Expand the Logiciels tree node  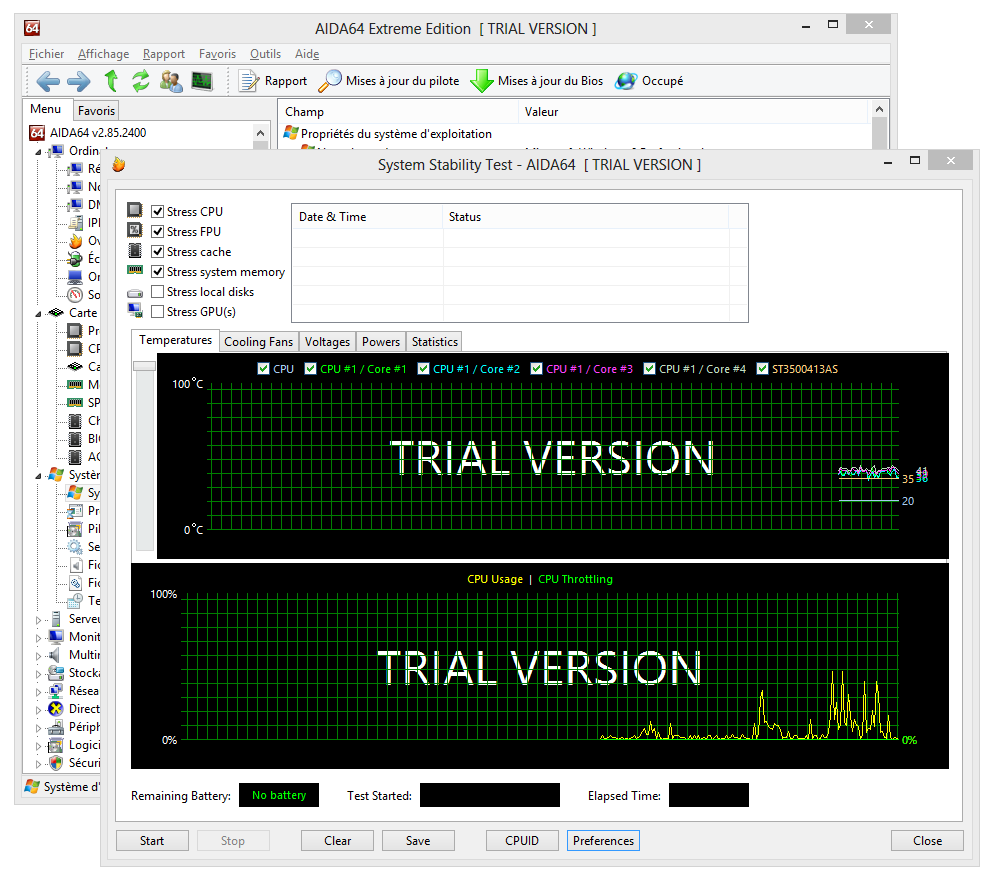[x=38, y=745]
